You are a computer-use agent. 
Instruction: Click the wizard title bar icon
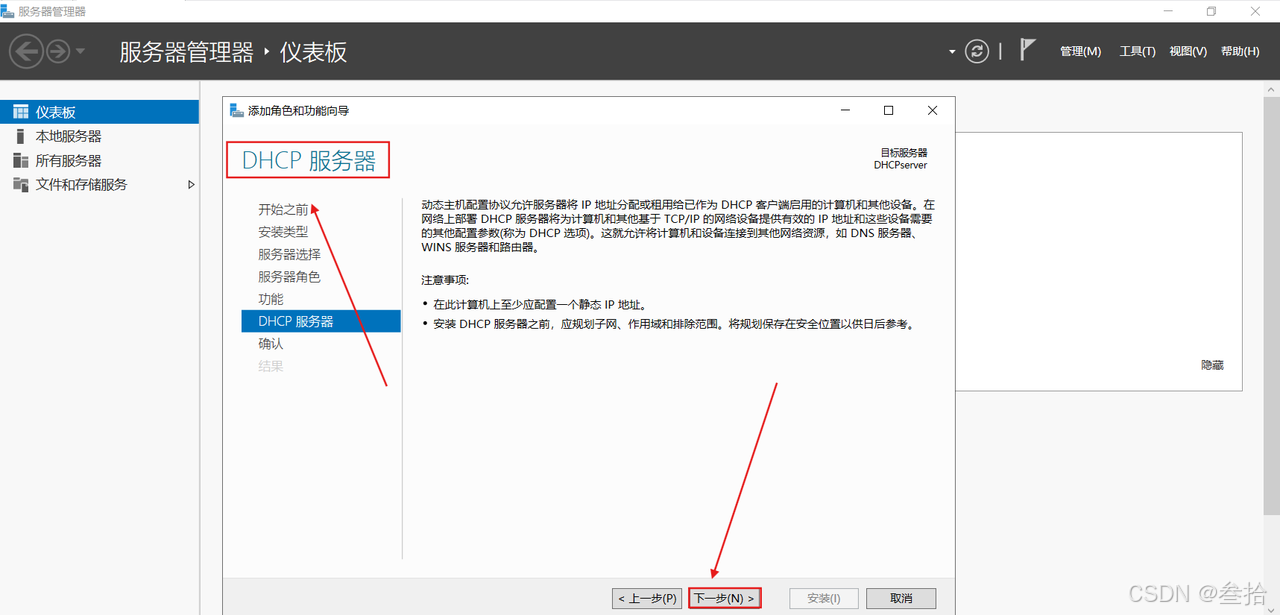(237, 110)
